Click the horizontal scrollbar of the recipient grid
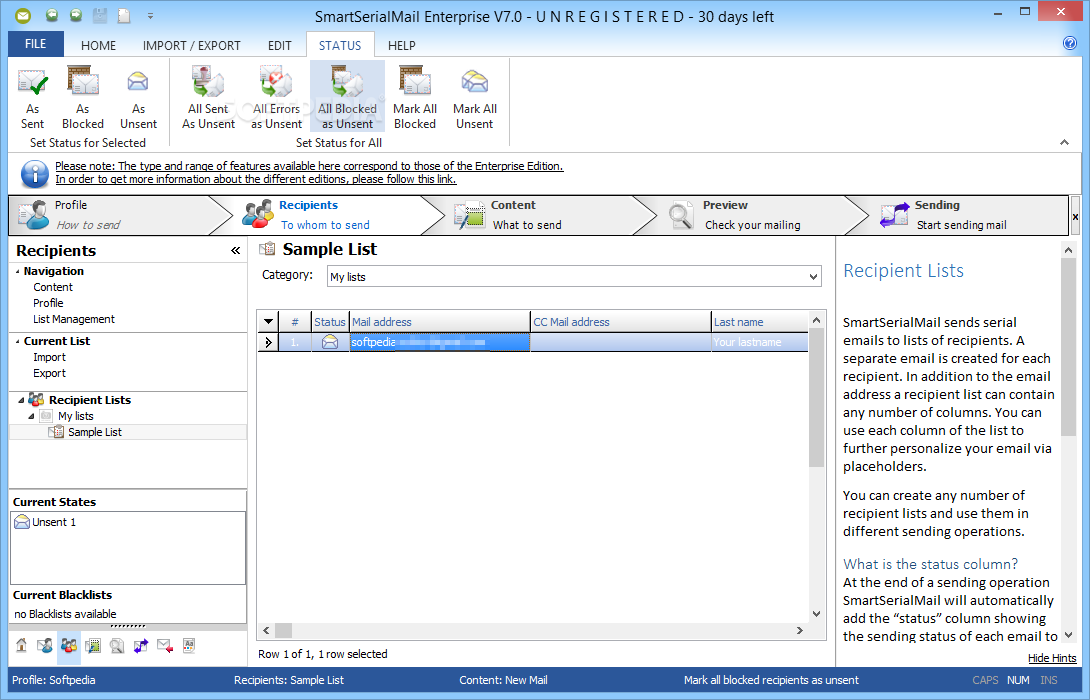The image size is (1090, 700). coord(532,630)
